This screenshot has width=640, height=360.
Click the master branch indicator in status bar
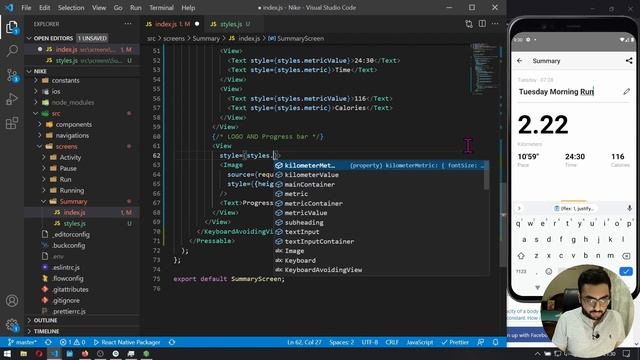(x=22, y=342)
